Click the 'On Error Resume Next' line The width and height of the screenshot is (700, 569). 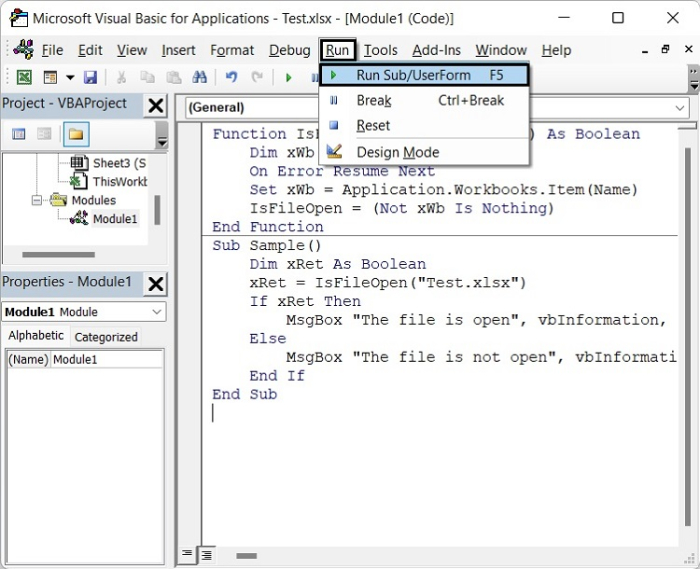(x=342, y=171)
